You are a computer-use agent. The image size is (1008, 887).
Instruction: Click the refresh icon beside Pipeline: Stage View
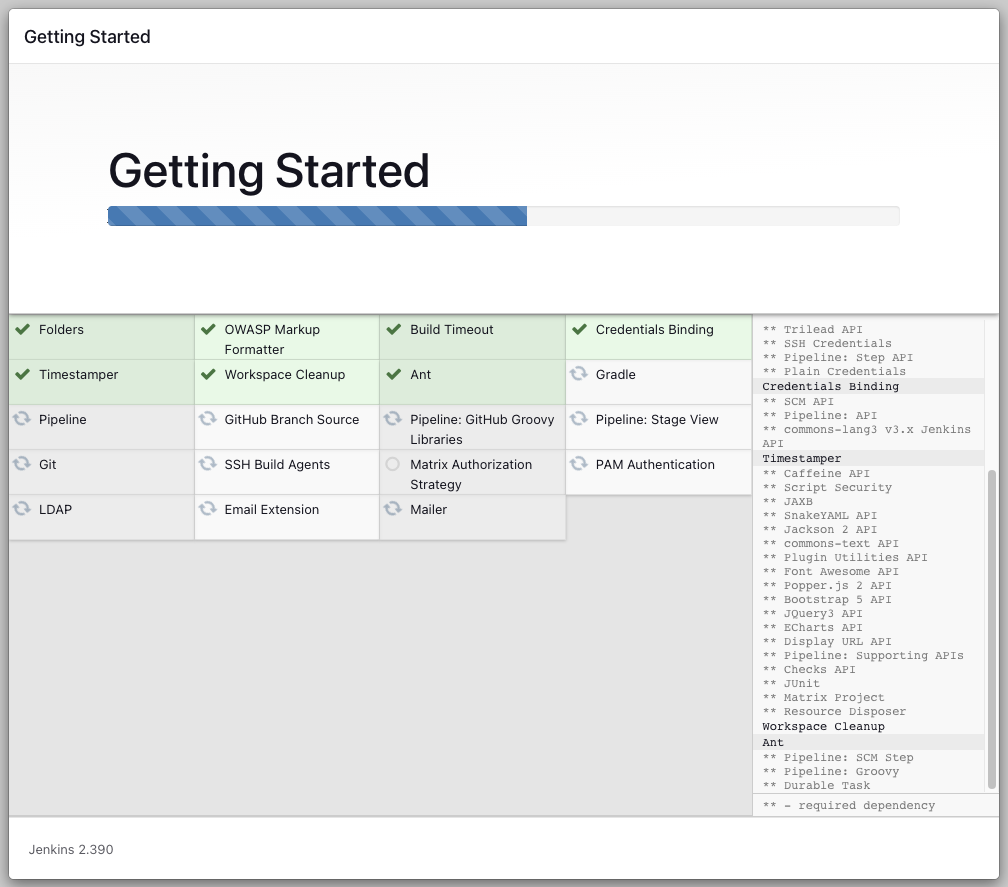[579, 418]
